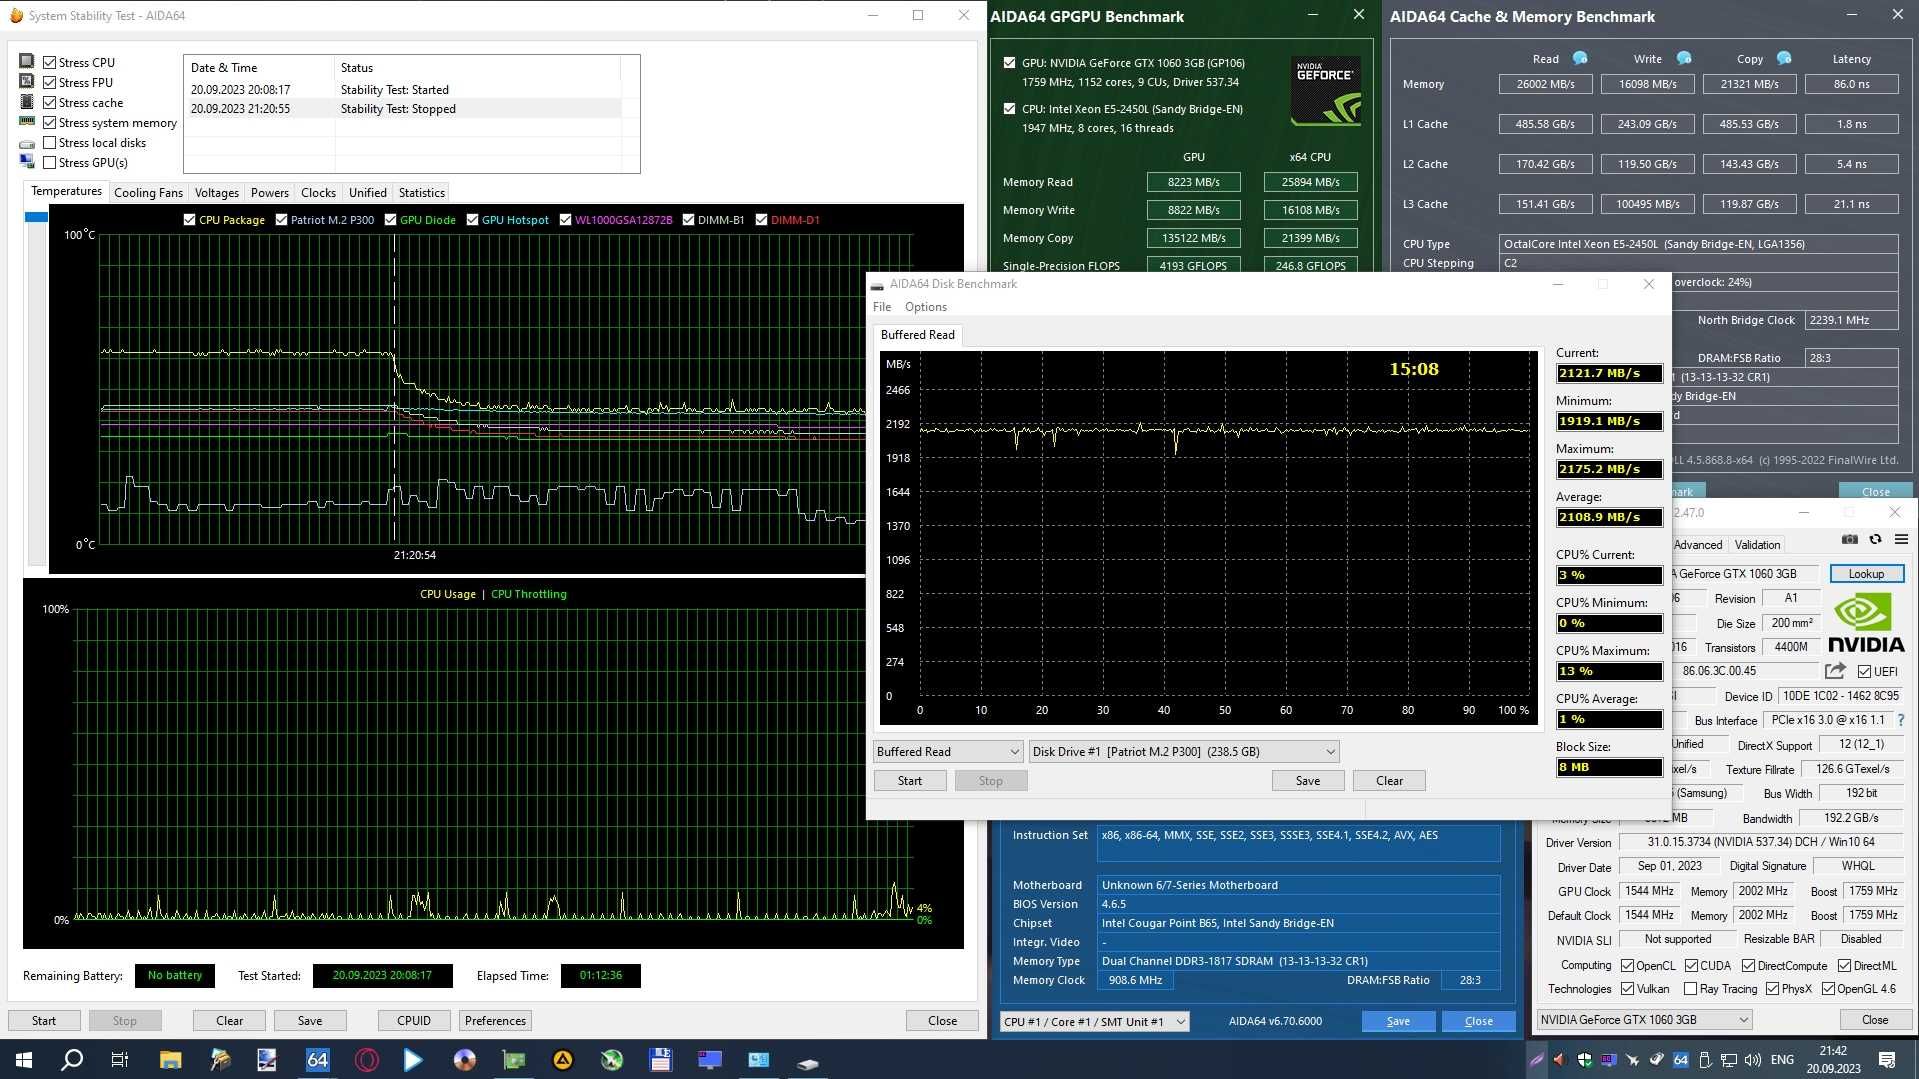Click GPU-Z BIOS export share icon

point(1835,671)
